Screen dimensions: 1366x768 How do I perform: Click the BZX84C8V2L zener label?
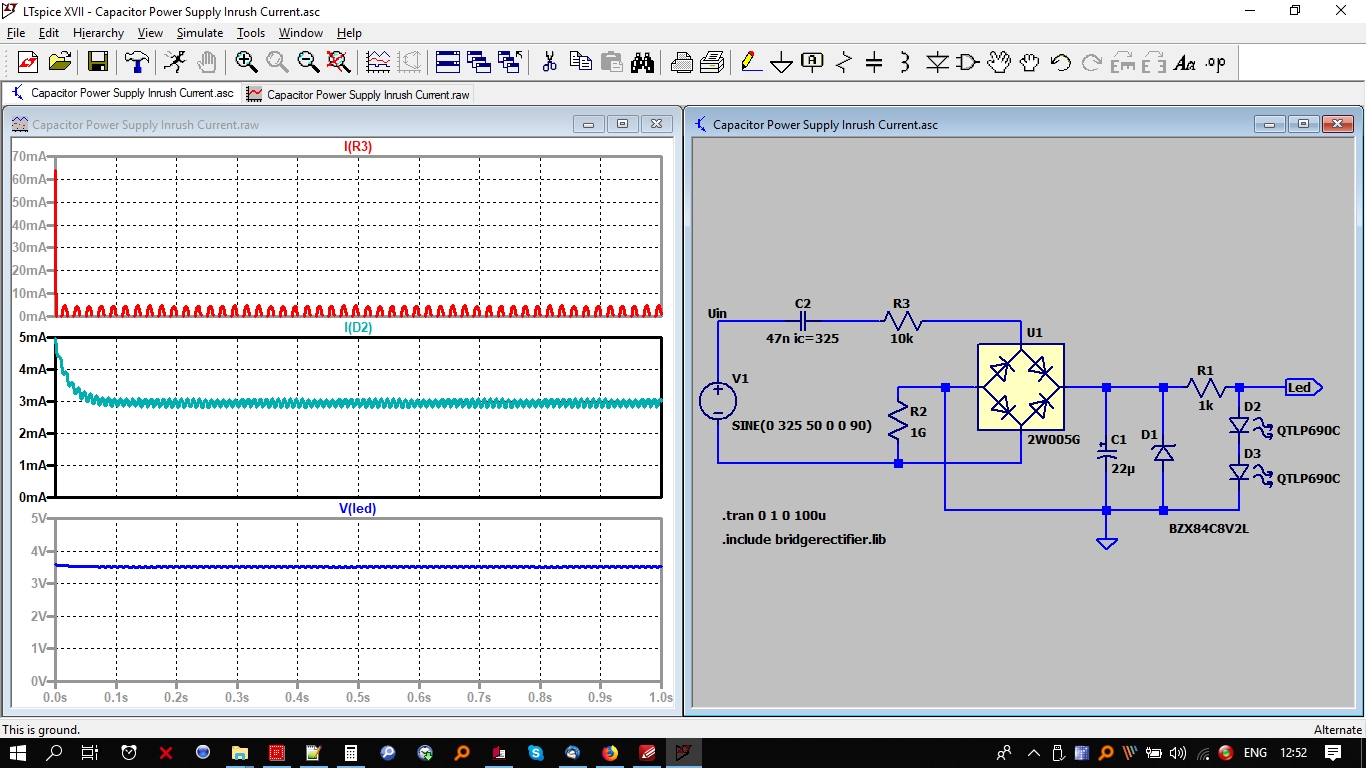(x=1209, y=529)
